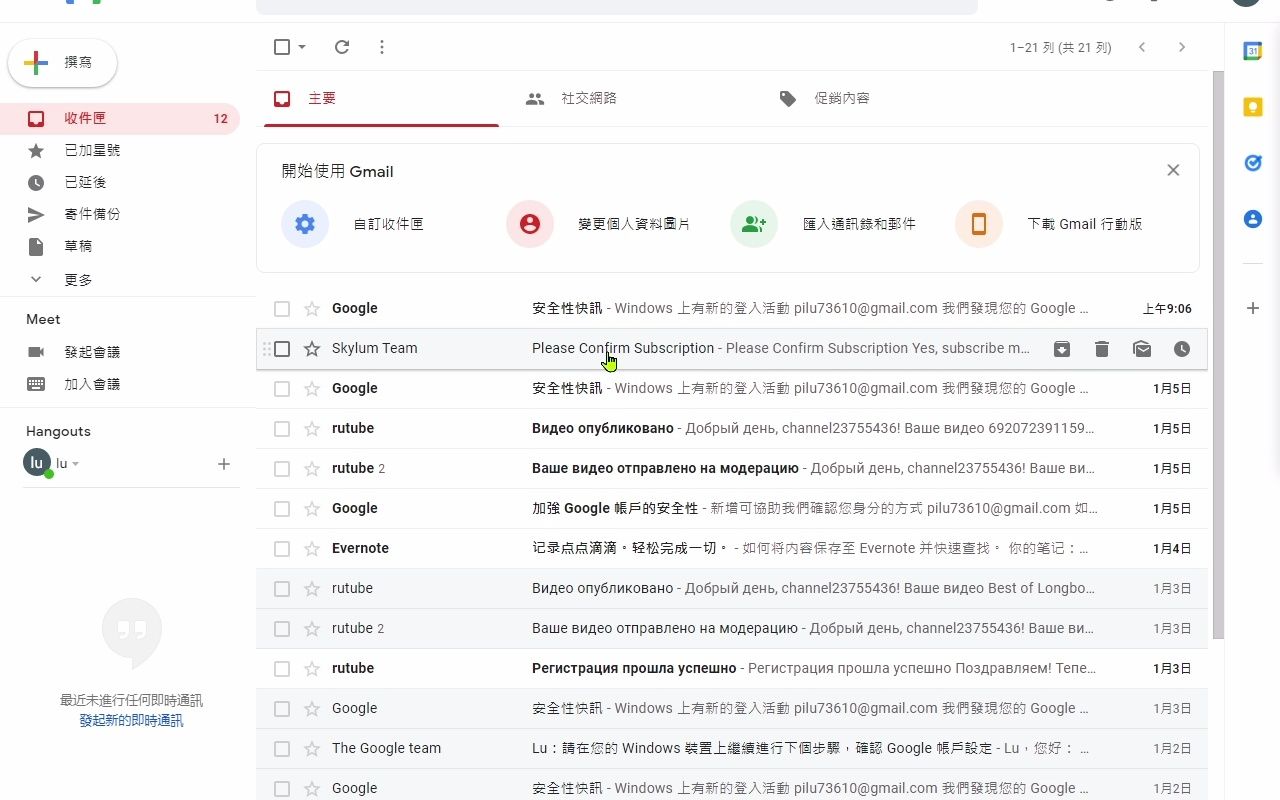Snooze the Skylum Team email

[1182, 349]
